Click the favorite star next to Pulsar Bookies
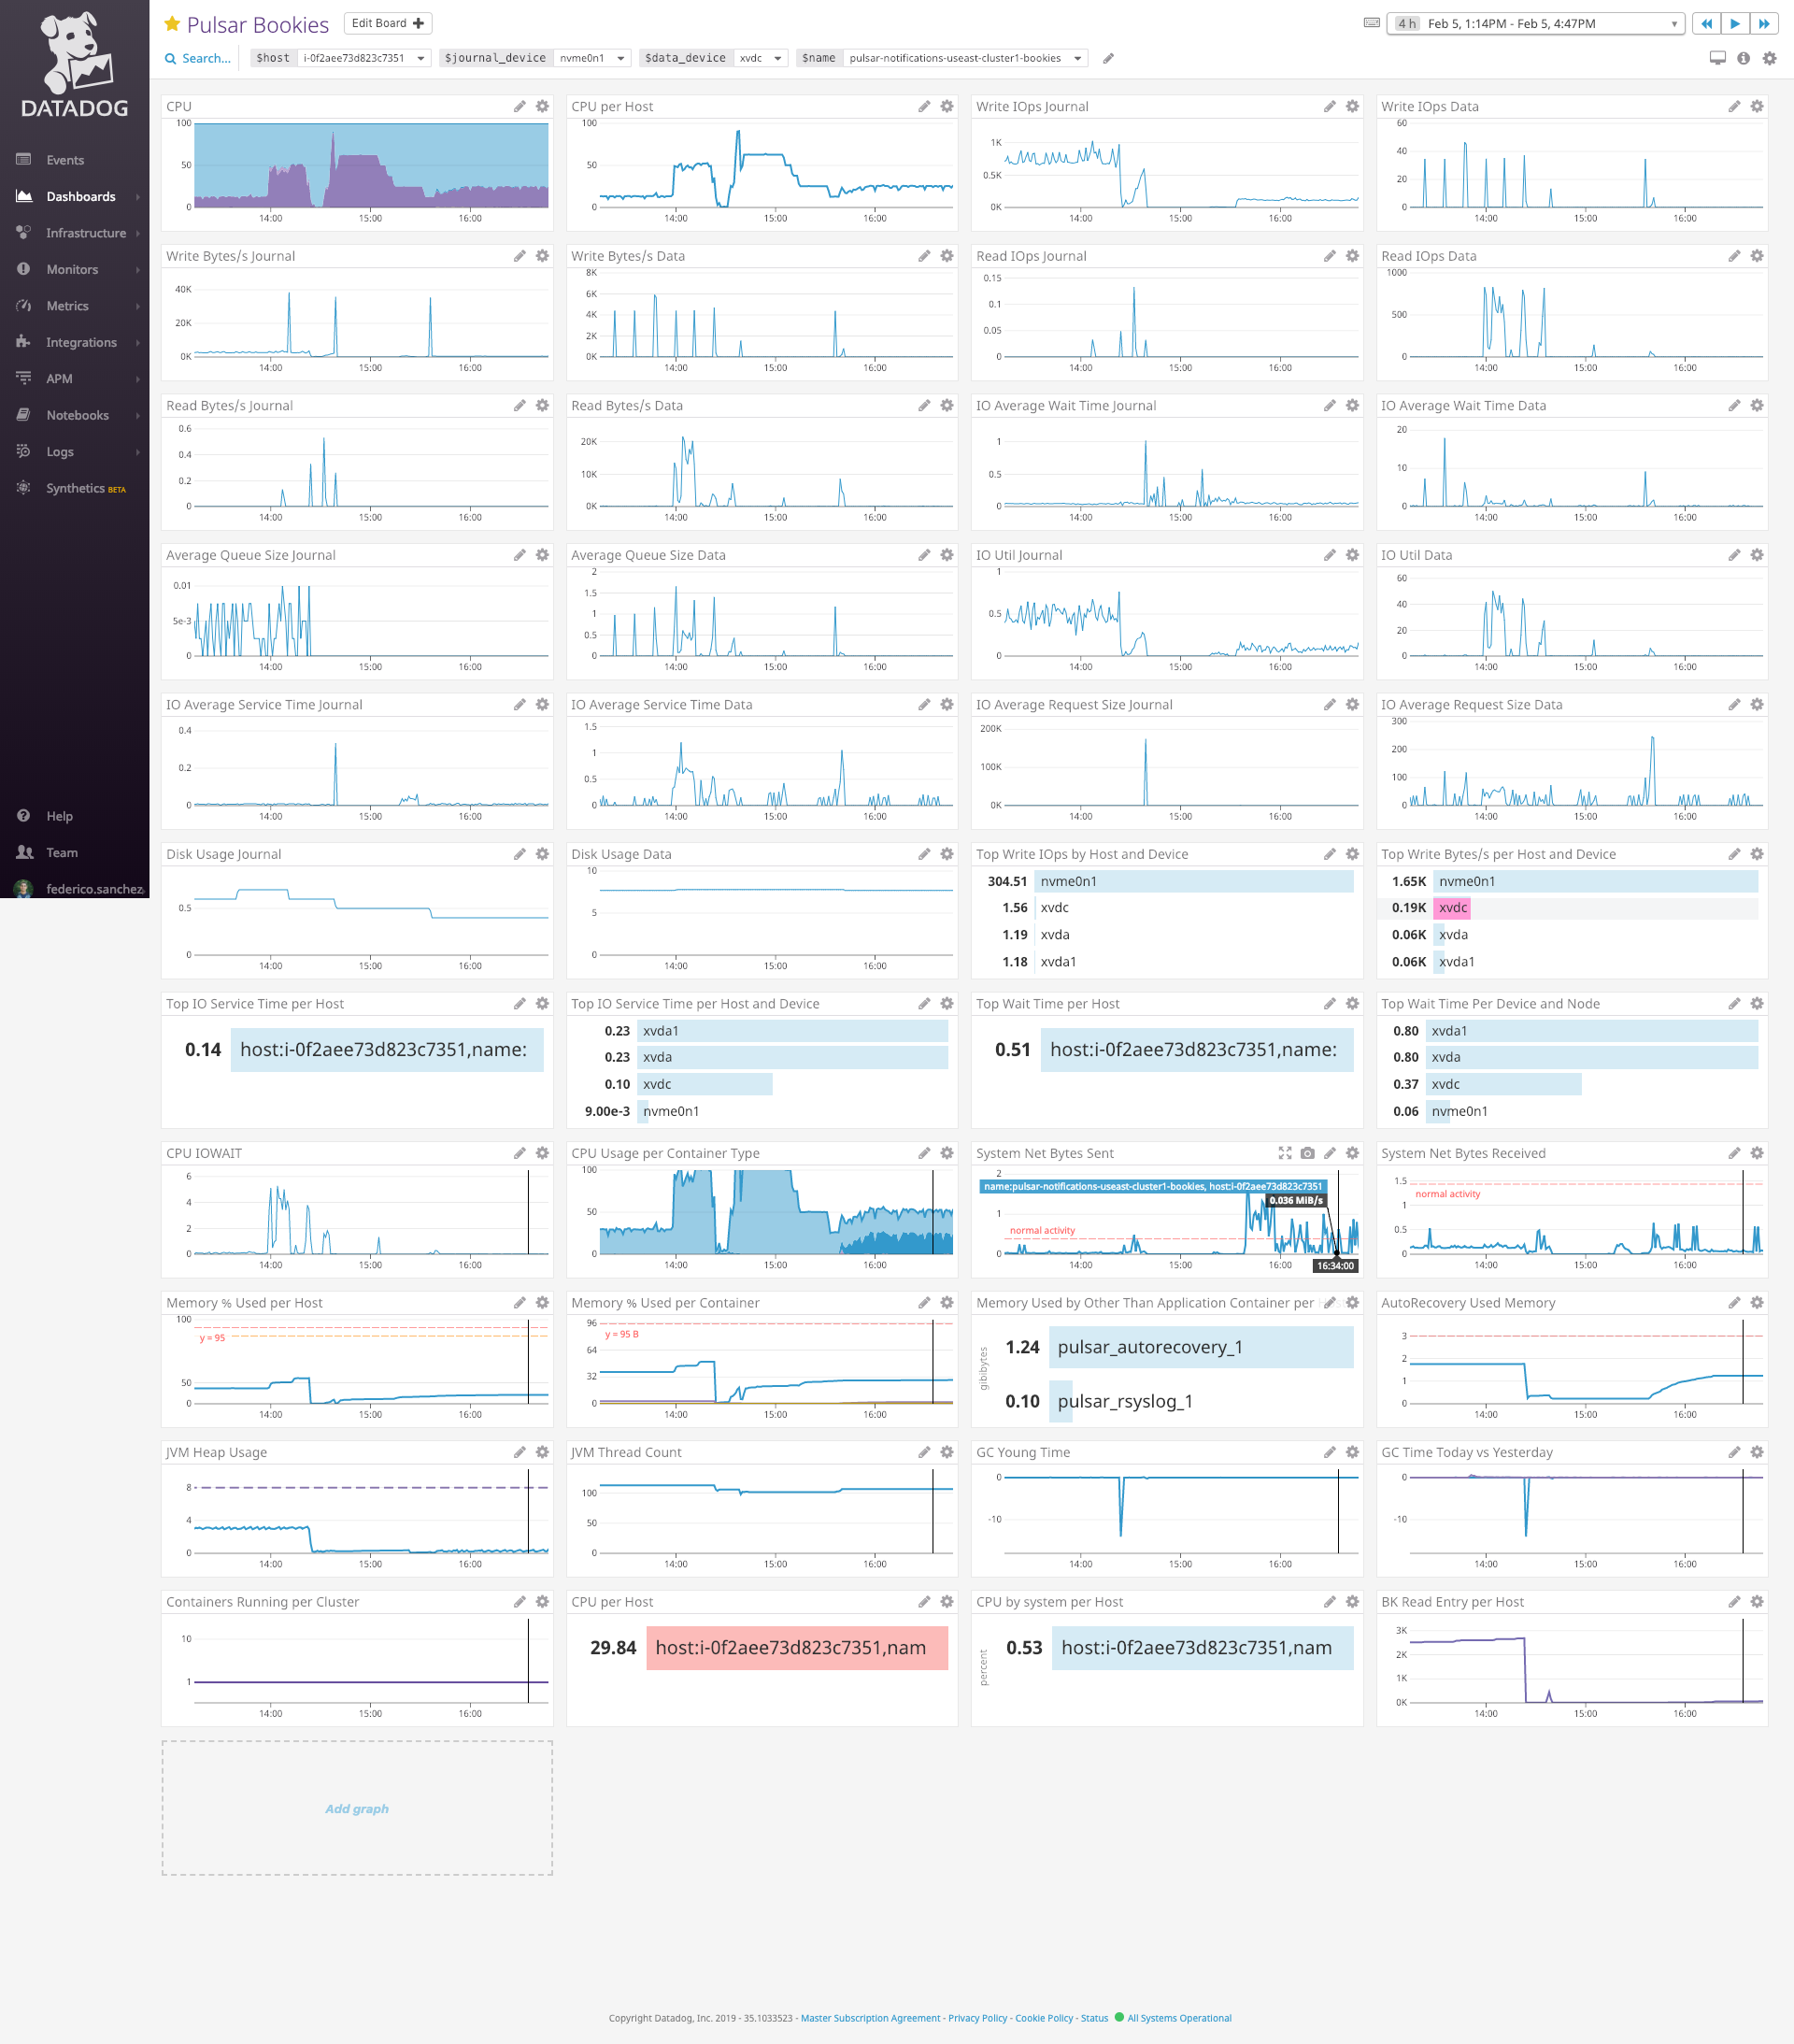 pos(172,24)
